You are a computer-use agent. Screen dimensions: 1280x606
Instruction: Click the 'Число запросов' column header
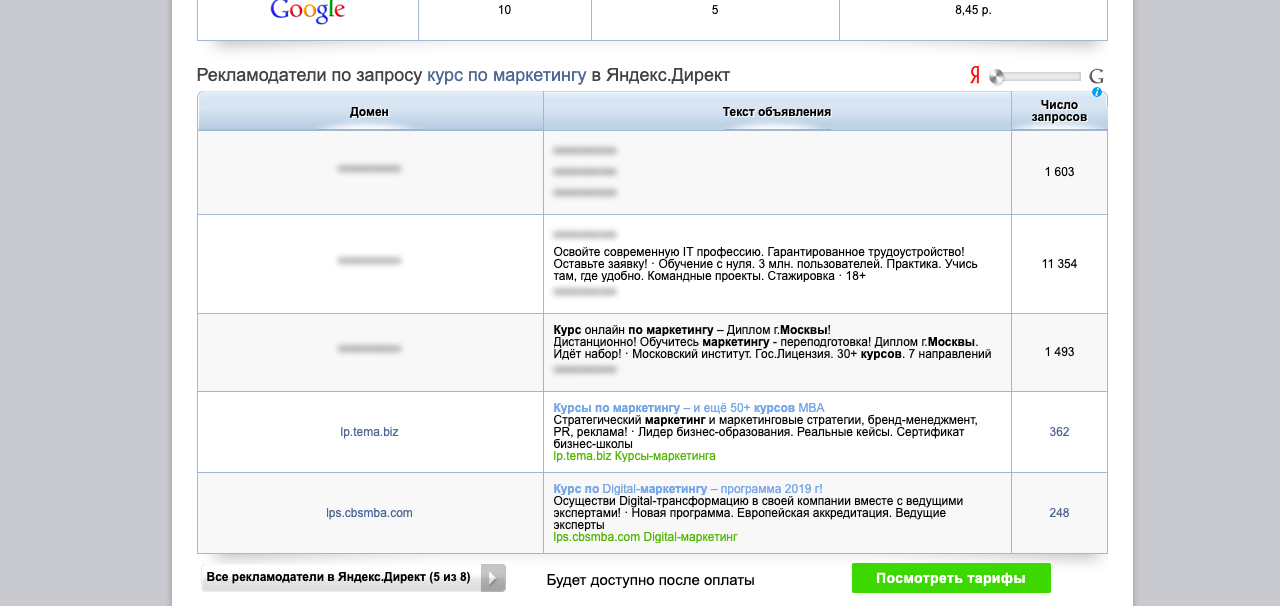click(x=1059, y=111)
